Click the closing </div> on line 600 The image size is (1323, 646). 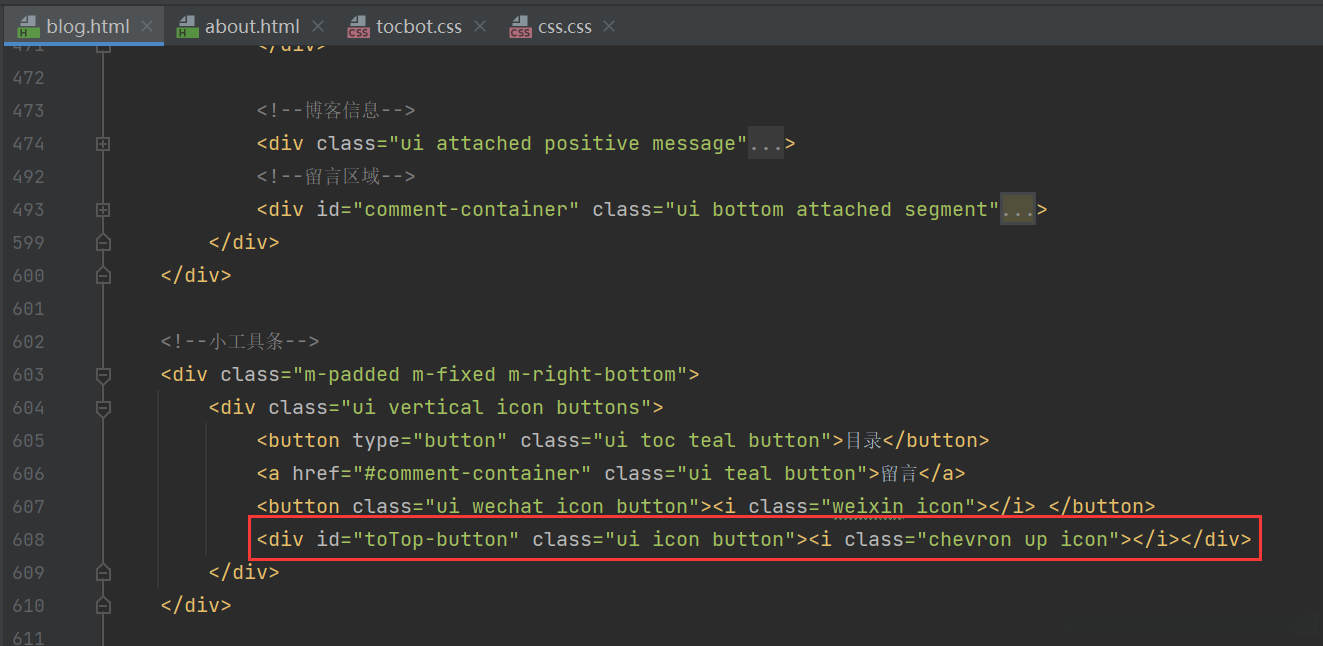196,276
